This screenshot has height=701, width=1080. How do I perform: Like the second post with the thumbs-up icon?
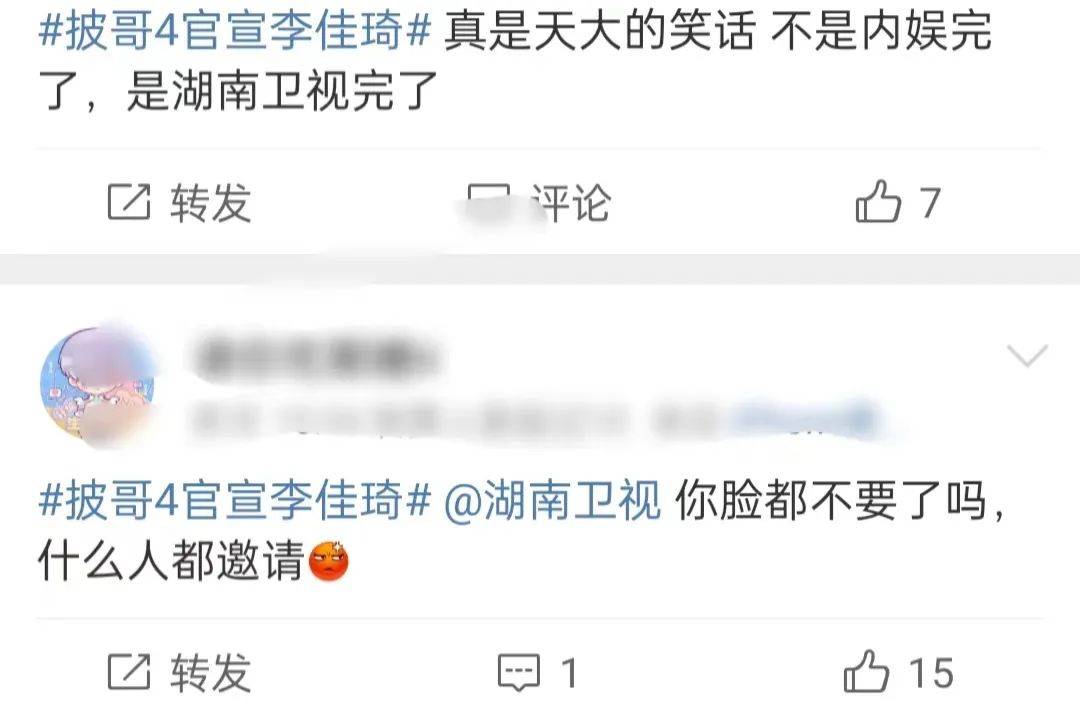(x=866, y=671)
